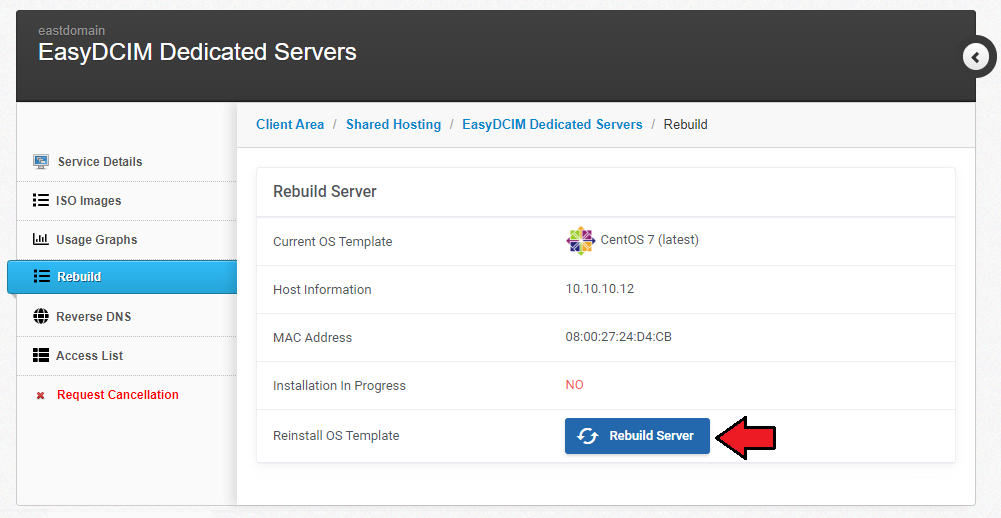This screenshot has width=1001, height=518.
Task: Click the Host Information label
Action: 322,289
